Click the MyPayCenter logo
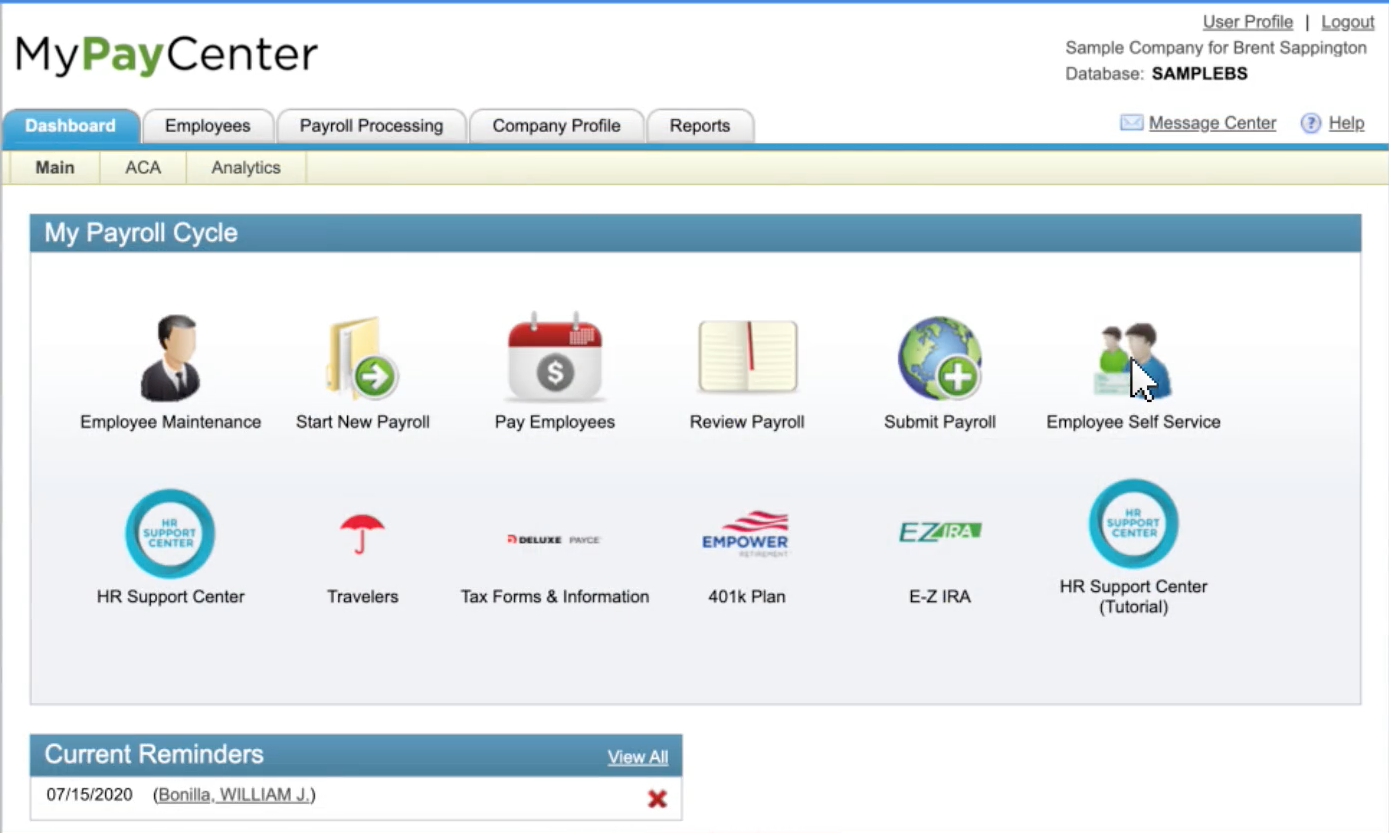The width and height of the screenshot is (1389, 833). [167, 55]
